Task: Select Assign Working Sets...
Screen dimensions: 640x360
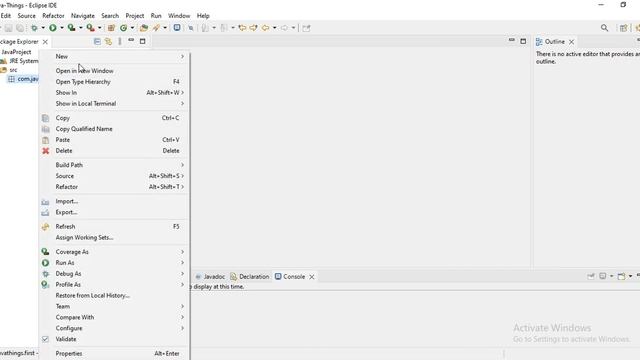Action: pyautogui.click(x=114, y=238)
